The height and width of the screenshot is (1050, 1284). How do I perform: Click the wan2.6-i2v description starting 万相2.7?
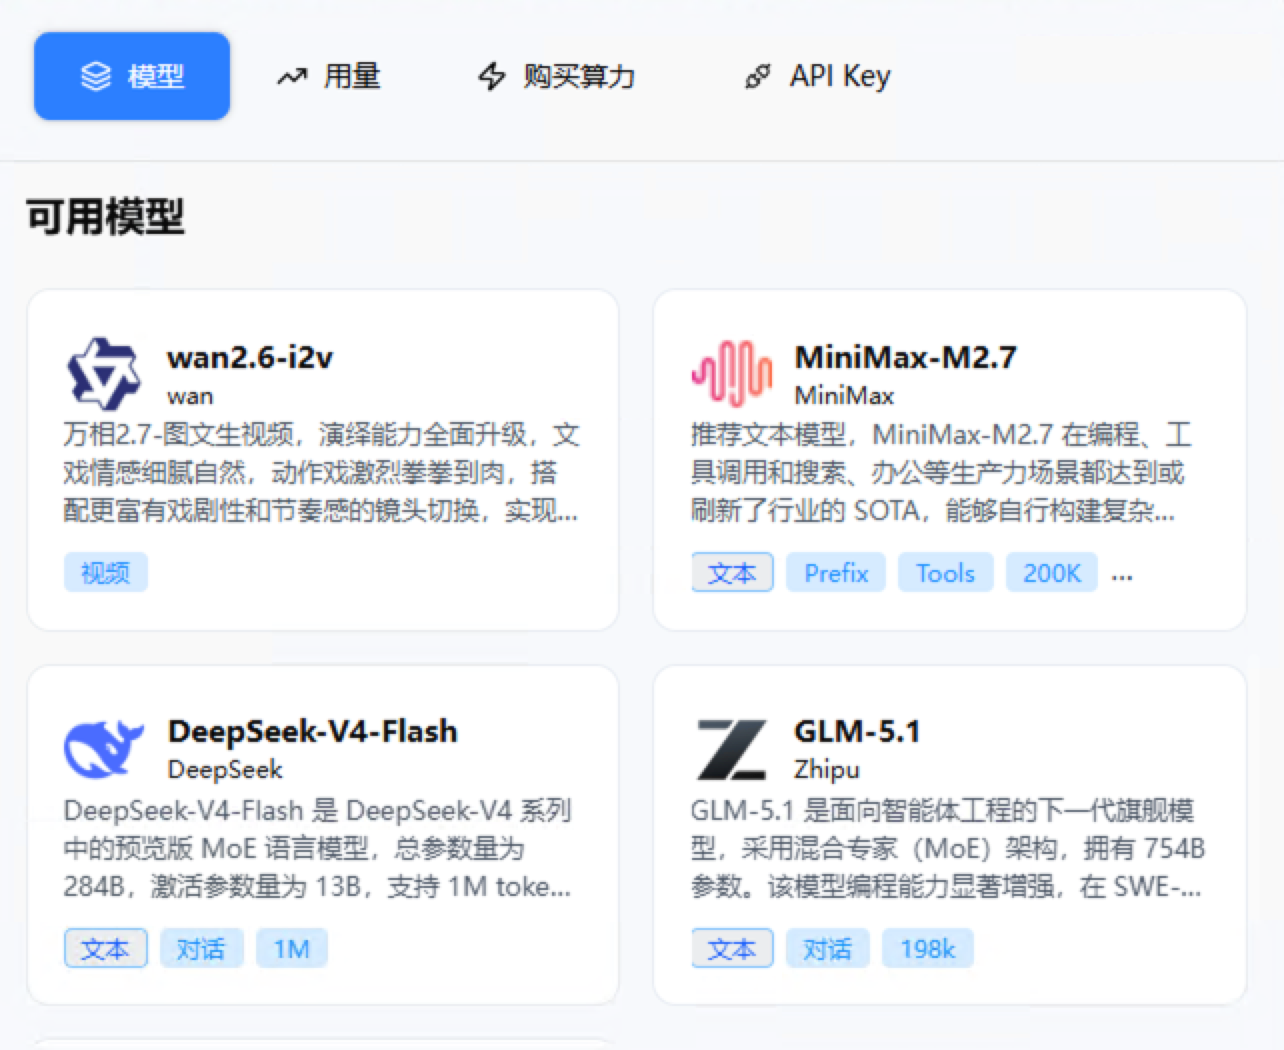point(321,473)
